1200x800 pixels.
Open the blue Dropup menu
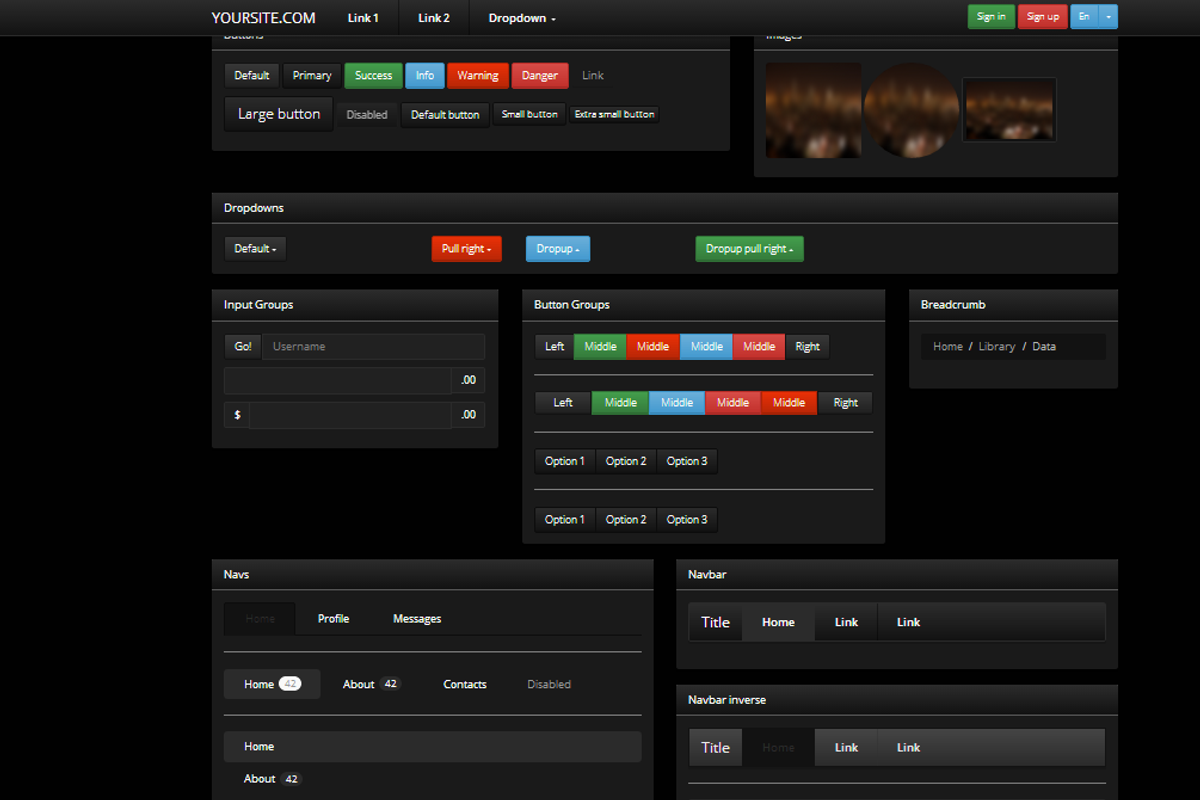(557, 248)
